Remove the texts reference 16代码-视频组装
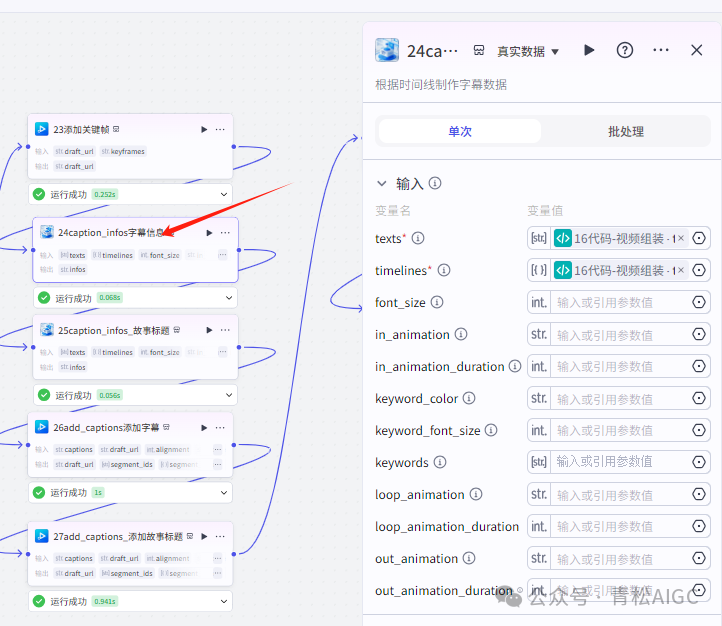Image resolution: width=722 pixels, height=626 pixels. (x=681, y=238)
